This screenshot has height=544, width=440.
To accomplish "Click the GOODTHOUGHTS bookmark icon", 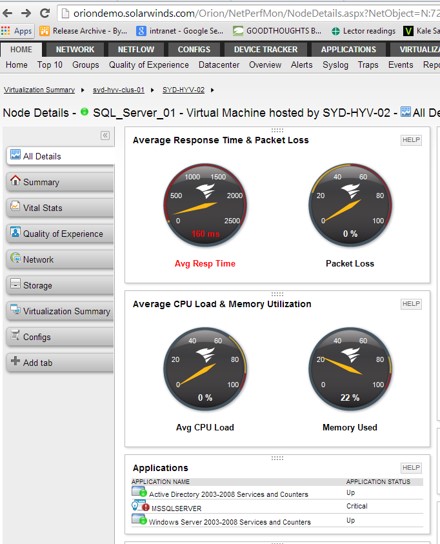I will click(x=238, y=31).
